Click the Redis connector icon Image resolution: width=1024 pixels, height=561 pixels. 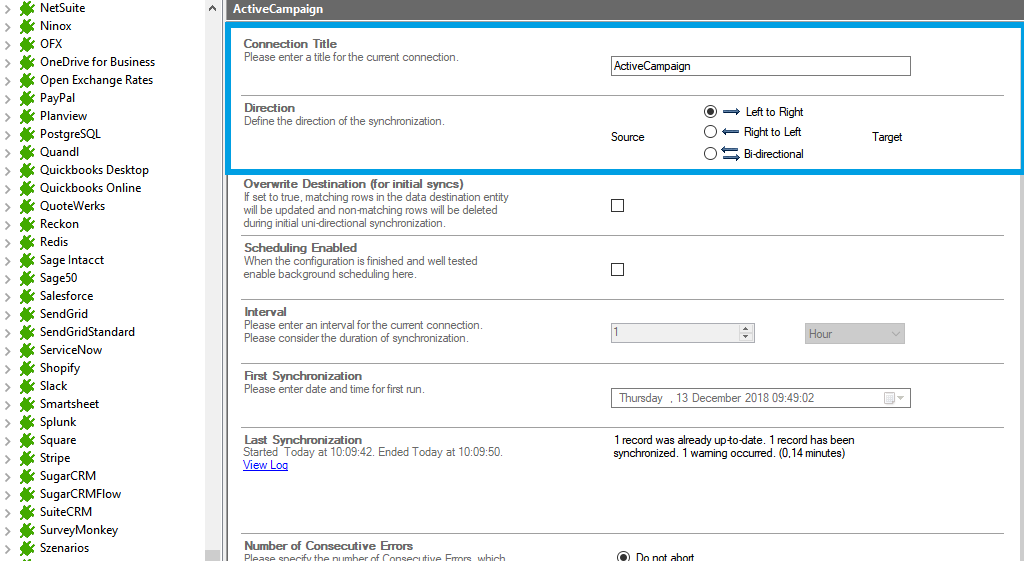27,242
